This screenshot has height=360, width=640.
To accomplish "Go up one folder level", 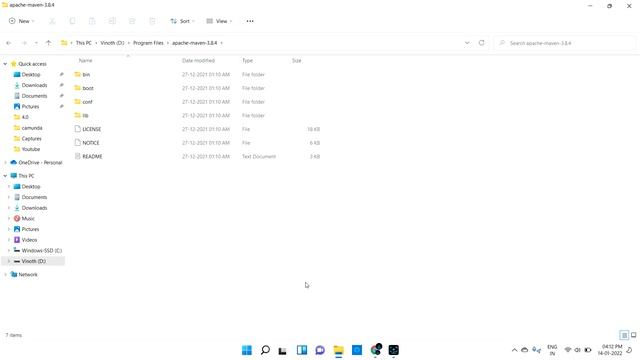I will tap(49, 43).
